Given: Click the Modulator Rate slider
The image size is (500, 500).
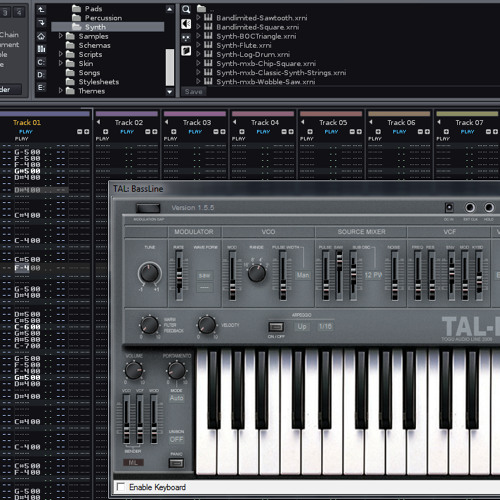Looking at the screenshot, I should point(179,276).
